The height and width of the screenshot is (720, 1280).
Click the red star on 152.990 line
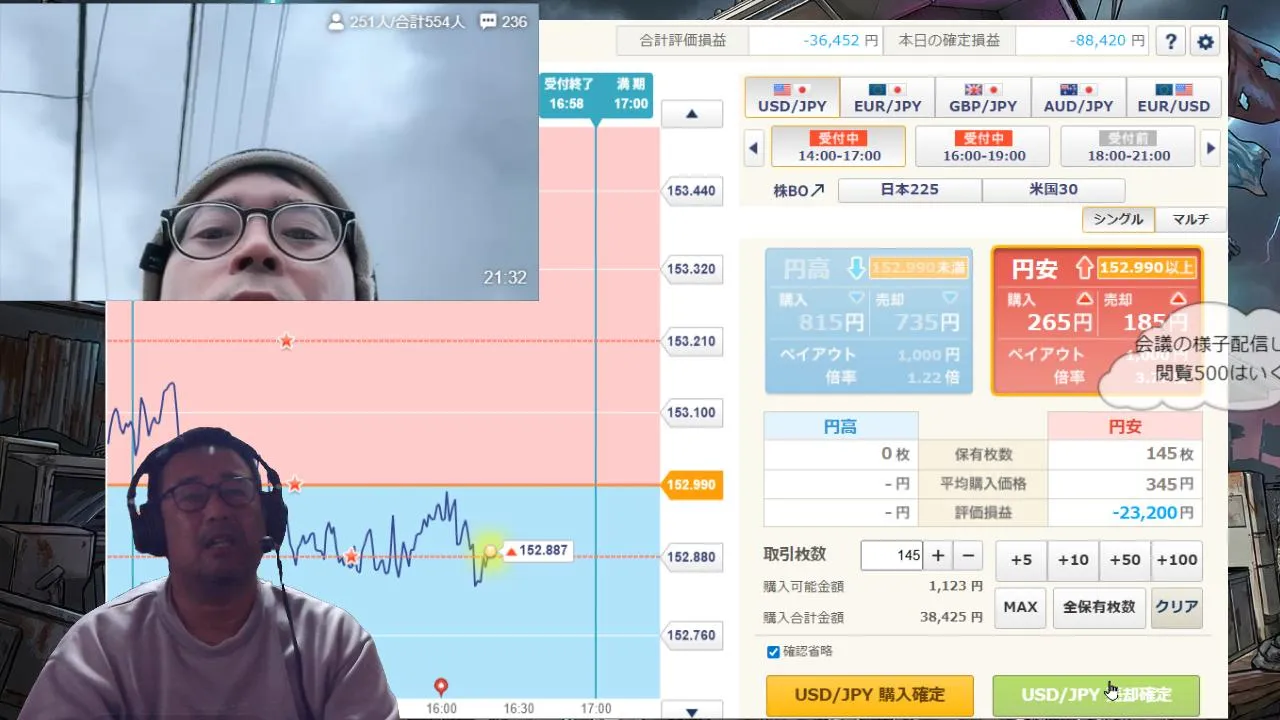(x=295, y=485)
